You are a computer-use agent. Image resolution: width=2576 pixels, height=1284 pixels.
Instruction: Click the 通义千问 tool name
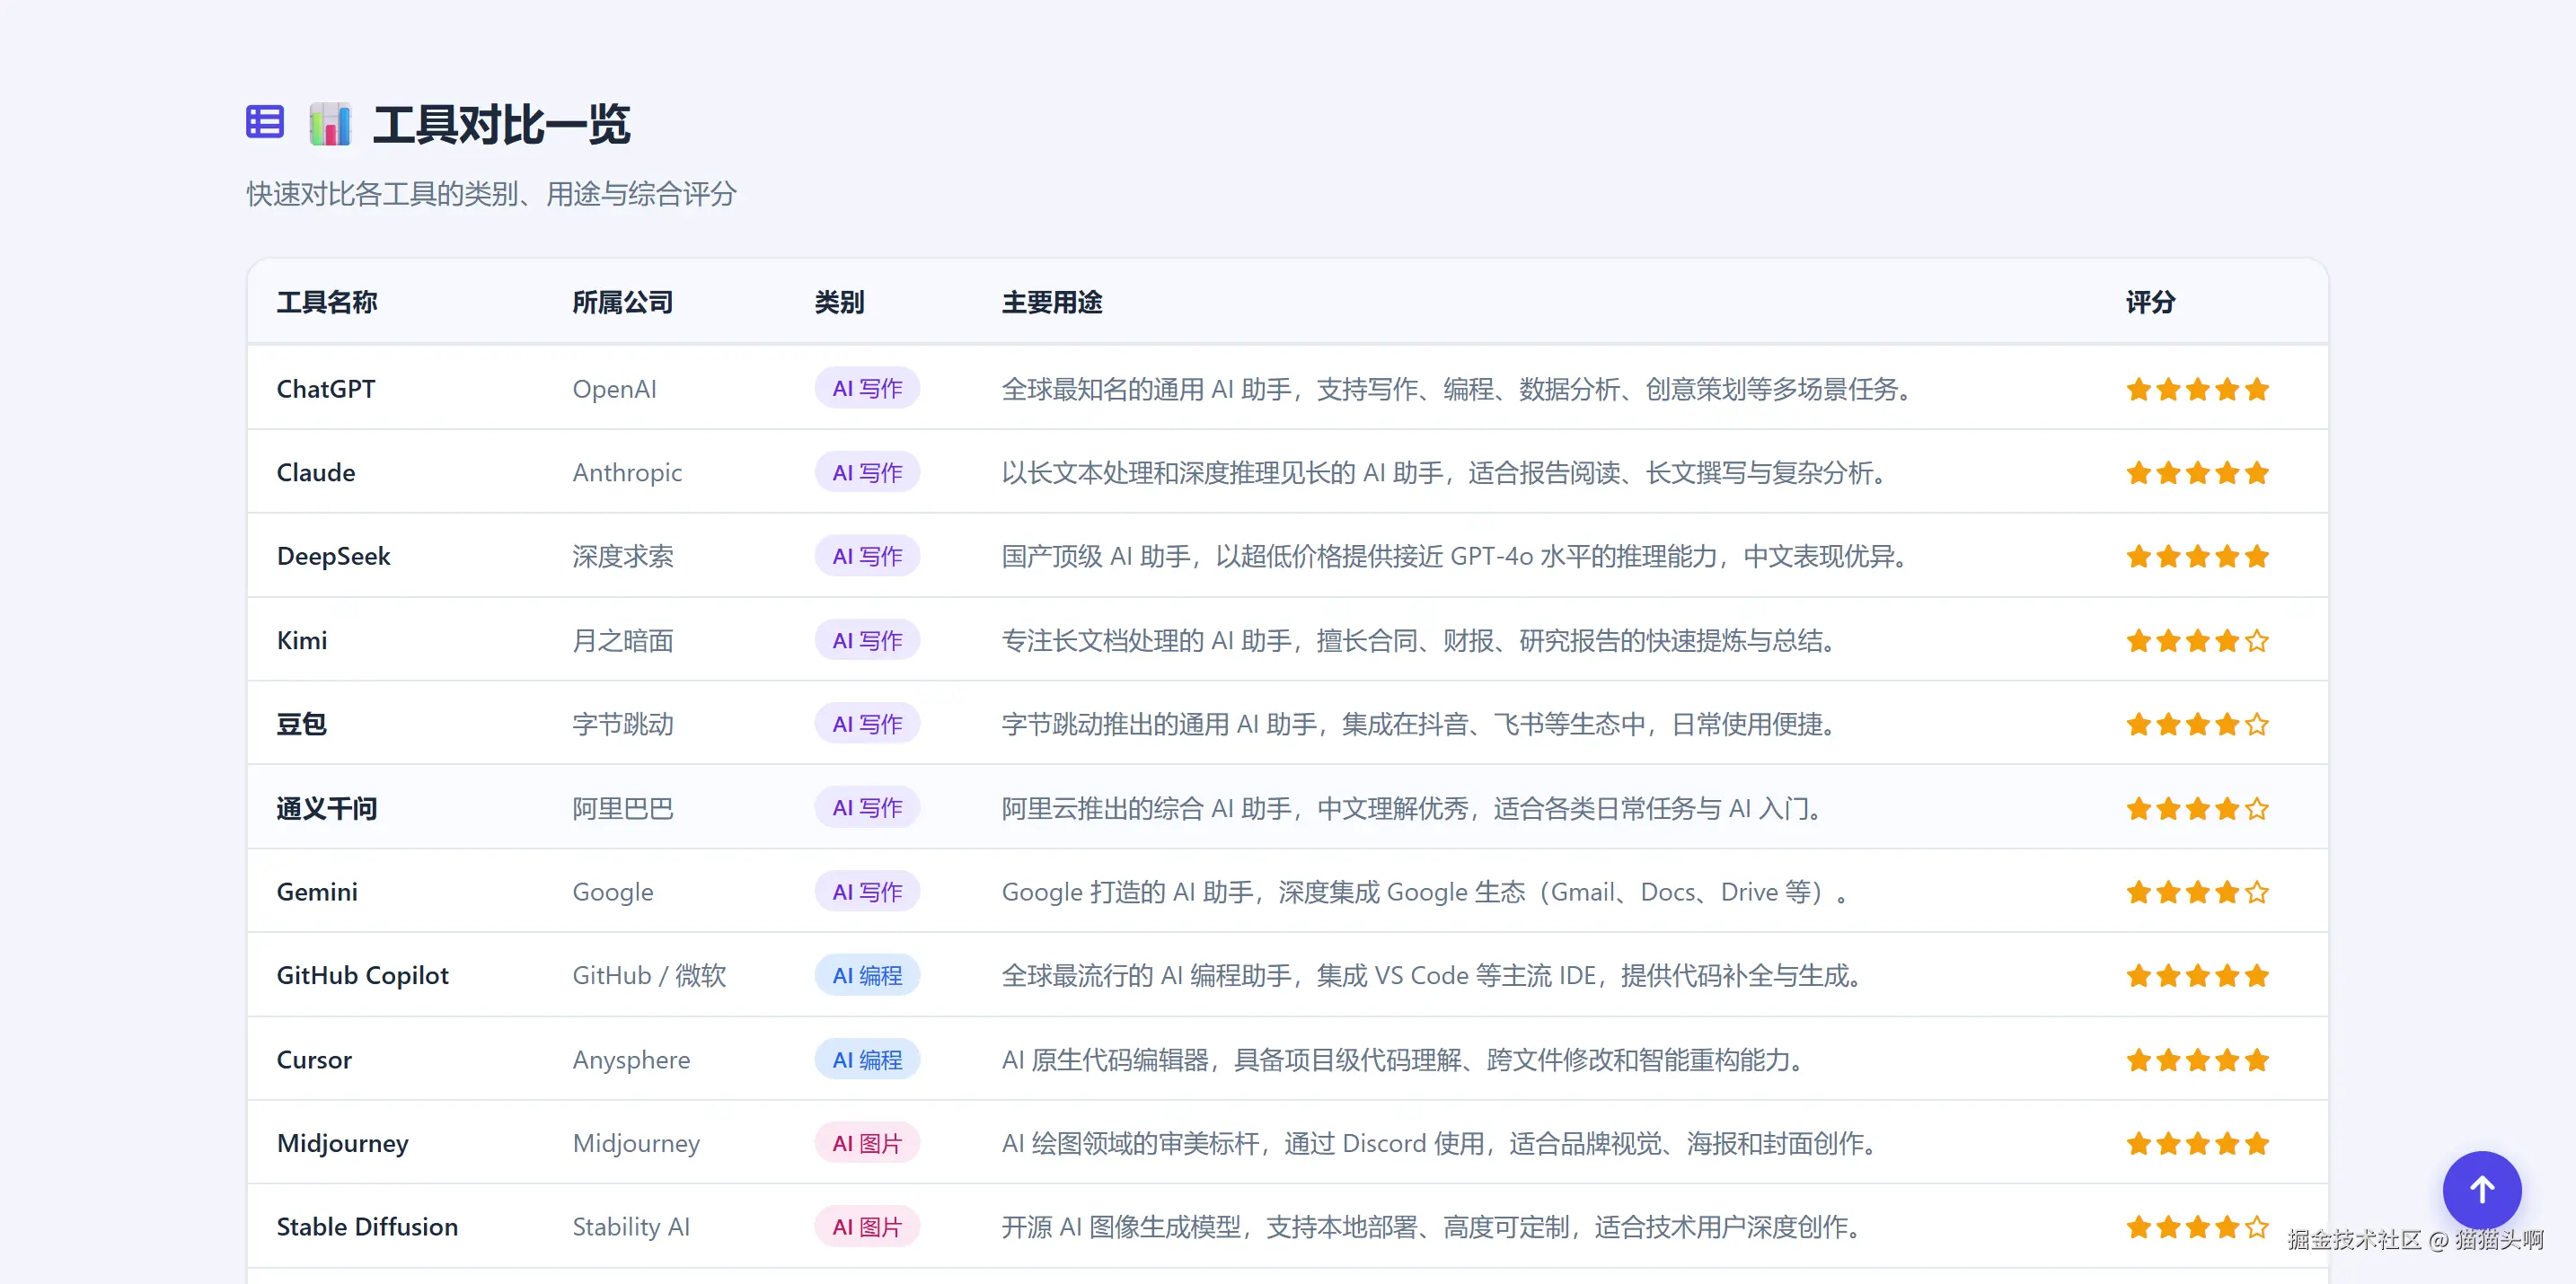327,808
